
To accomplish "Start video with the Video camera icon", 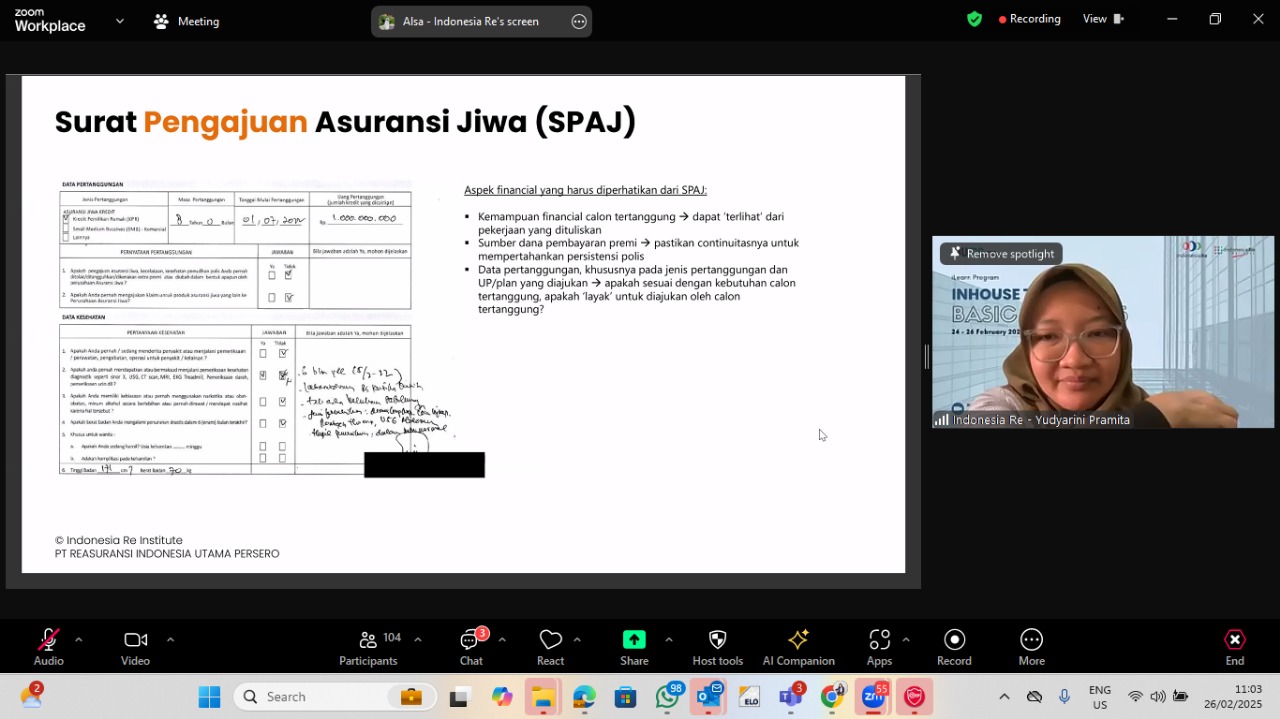I will [x=135, y=640].
